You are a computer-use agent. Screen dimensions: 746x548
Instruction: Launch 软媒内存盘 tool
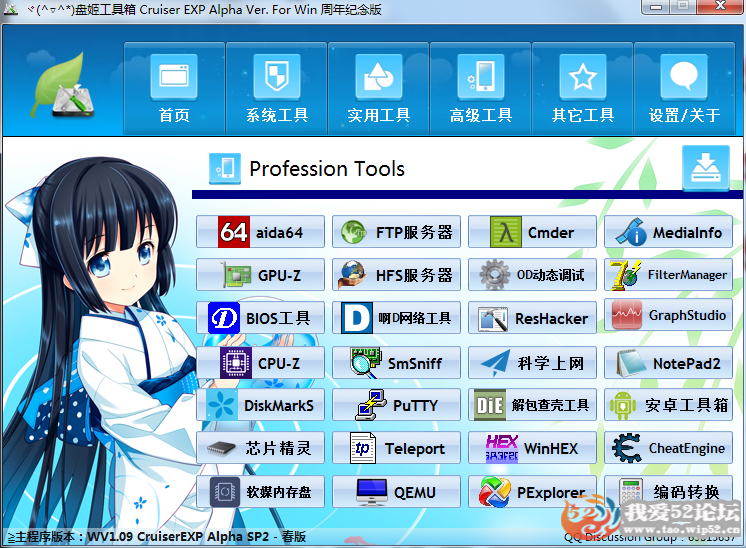pyautogui.click(x=260, y=491)
